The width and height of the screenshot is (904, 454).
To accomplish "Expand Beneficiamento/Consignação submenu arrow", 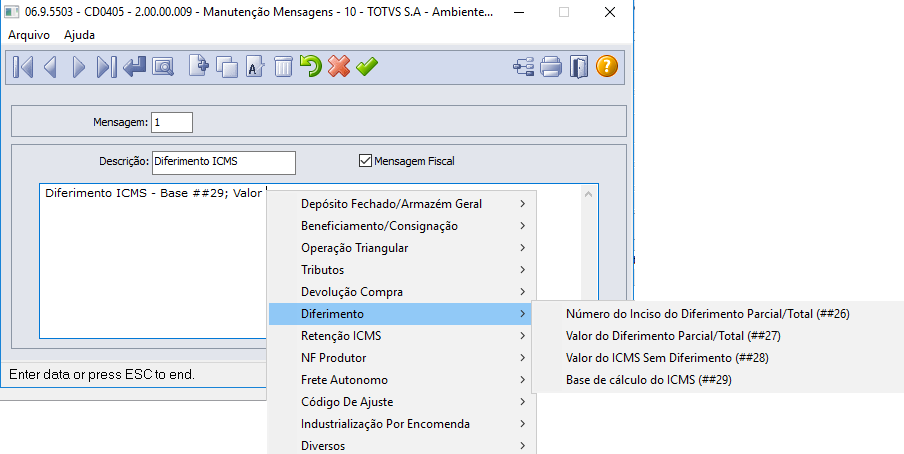I will (522, 226).
